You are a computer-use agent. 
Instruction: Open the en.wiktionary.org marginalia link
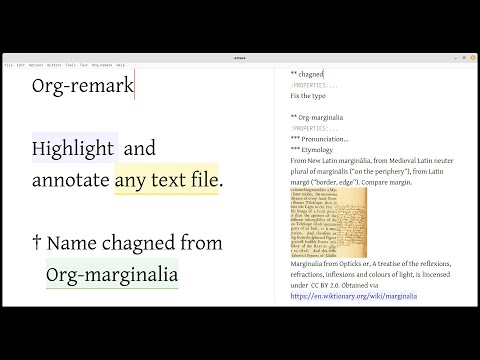pos(354,296)
